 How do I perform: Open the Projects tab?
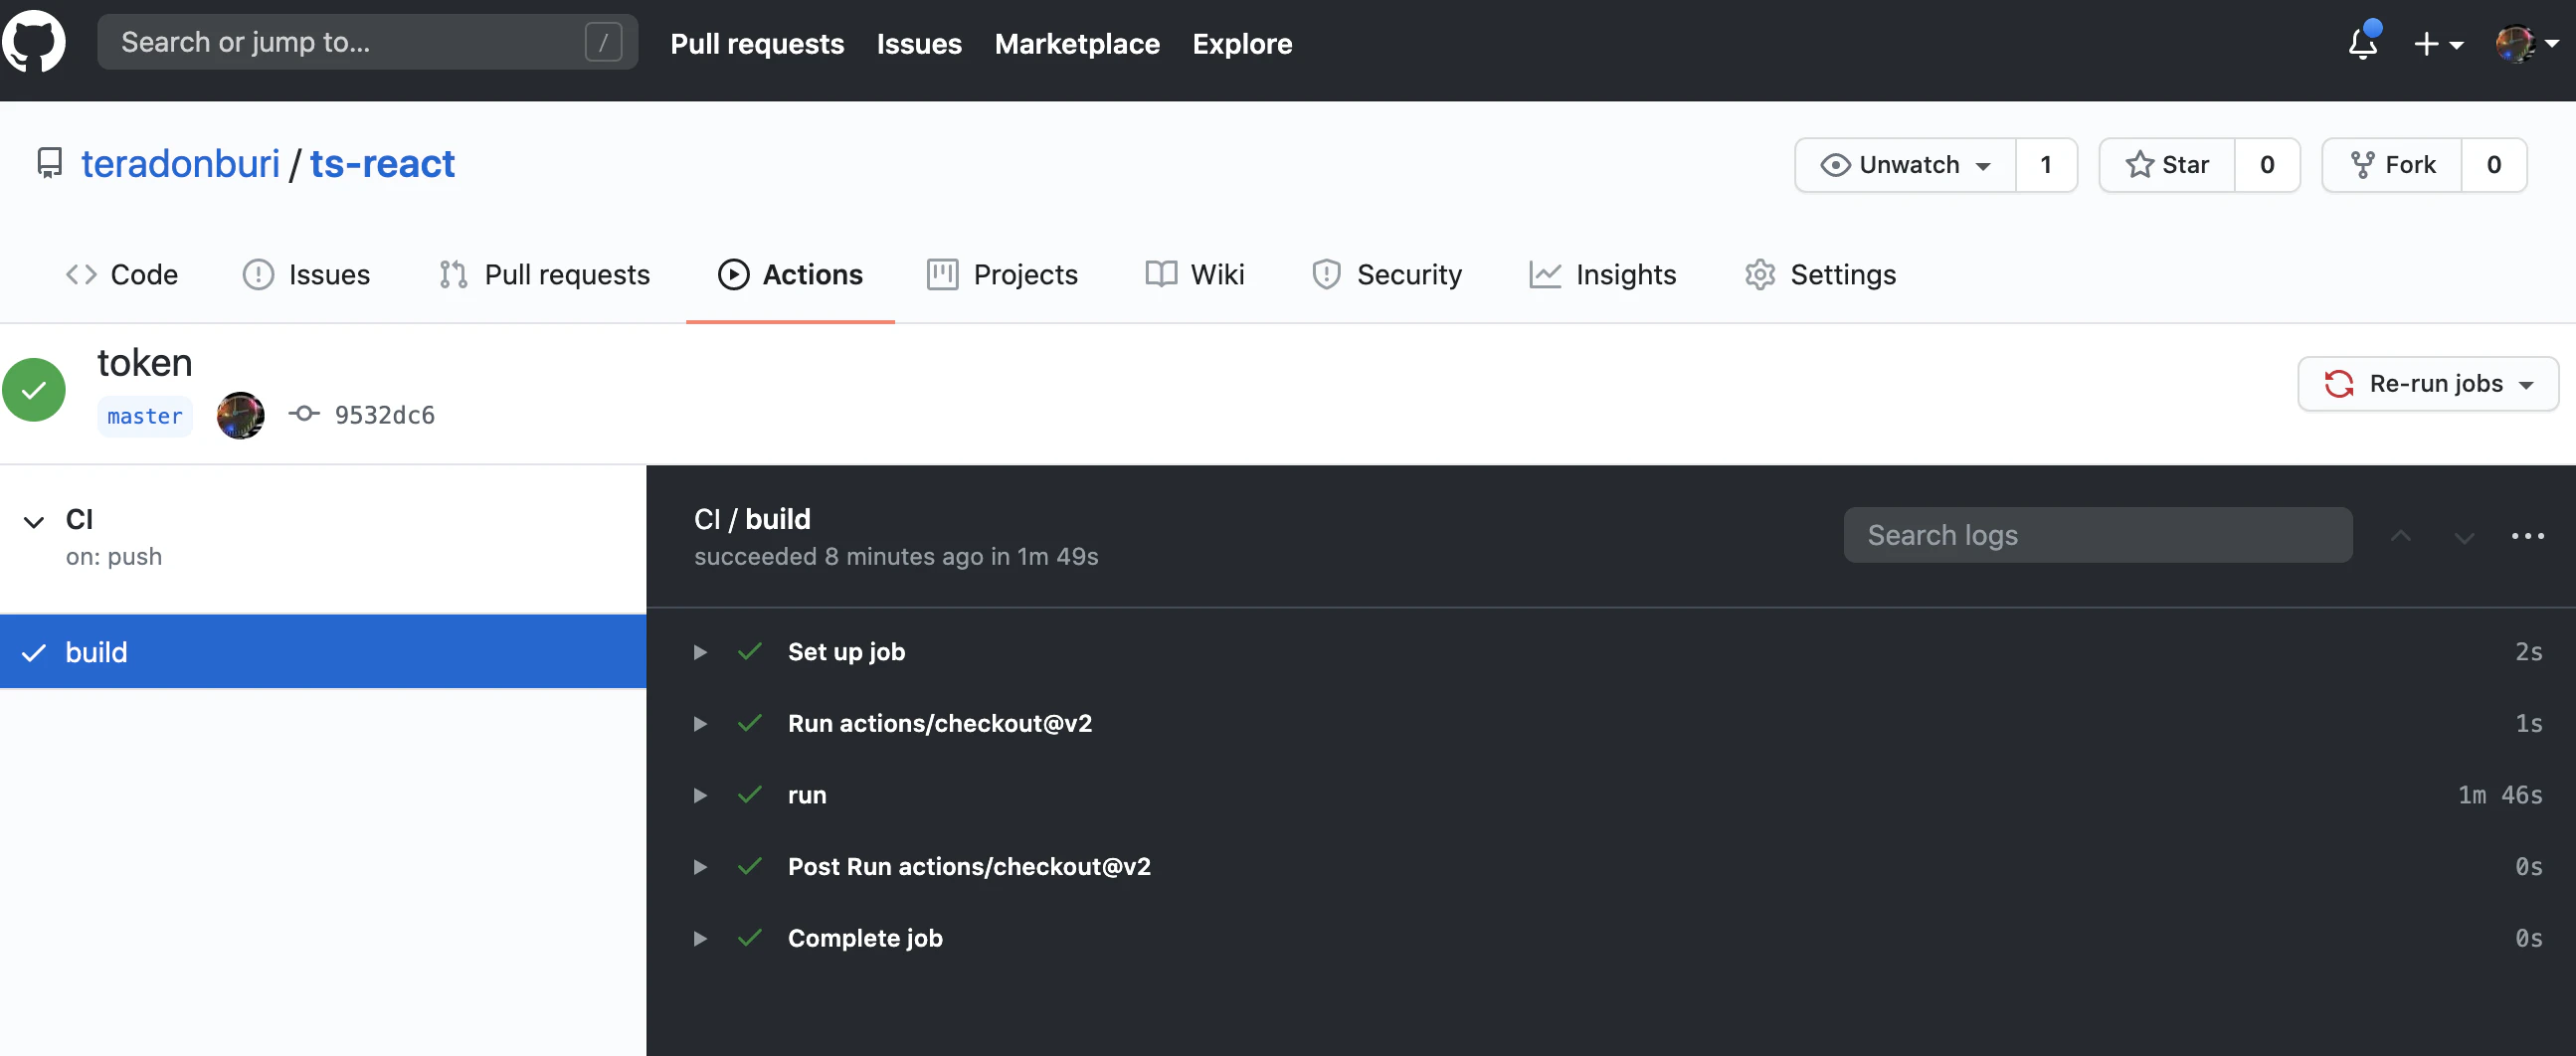point(1002,275)
